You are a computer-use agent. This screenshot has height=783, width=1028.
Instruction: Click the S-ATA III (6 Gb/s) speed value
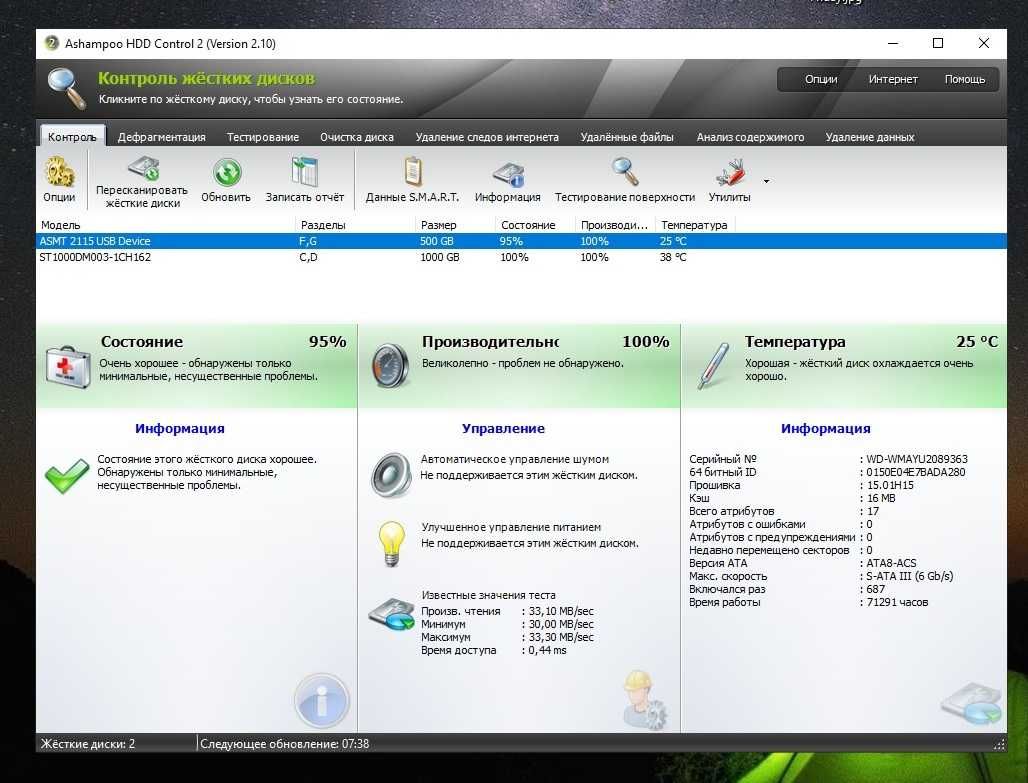[x=909, y=576]
